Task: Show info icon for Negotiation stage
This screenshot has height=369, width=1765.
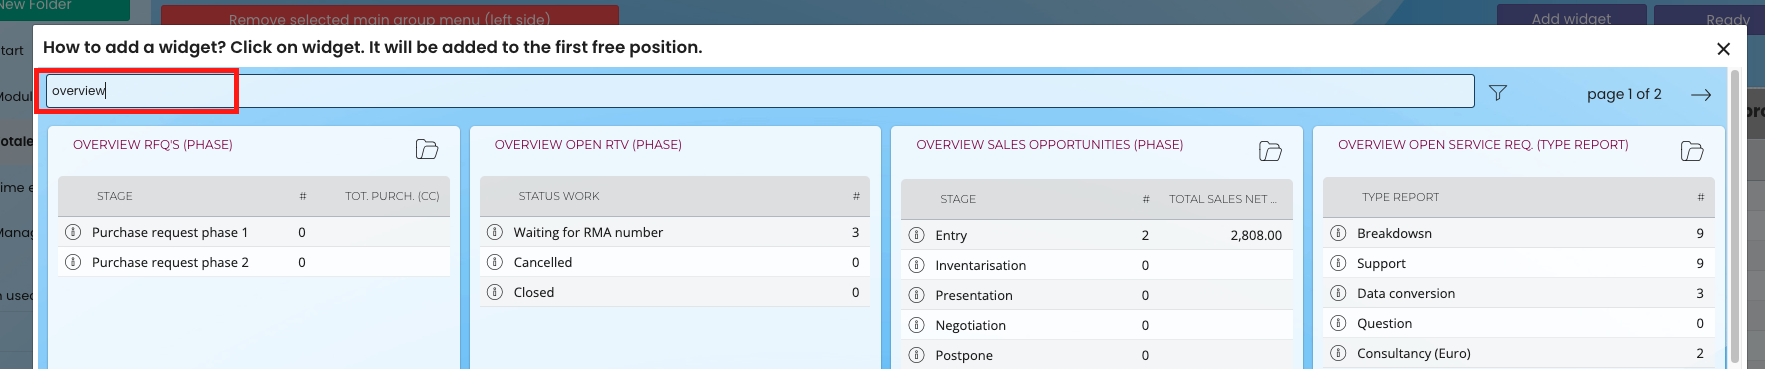Action: click(916, 325)
